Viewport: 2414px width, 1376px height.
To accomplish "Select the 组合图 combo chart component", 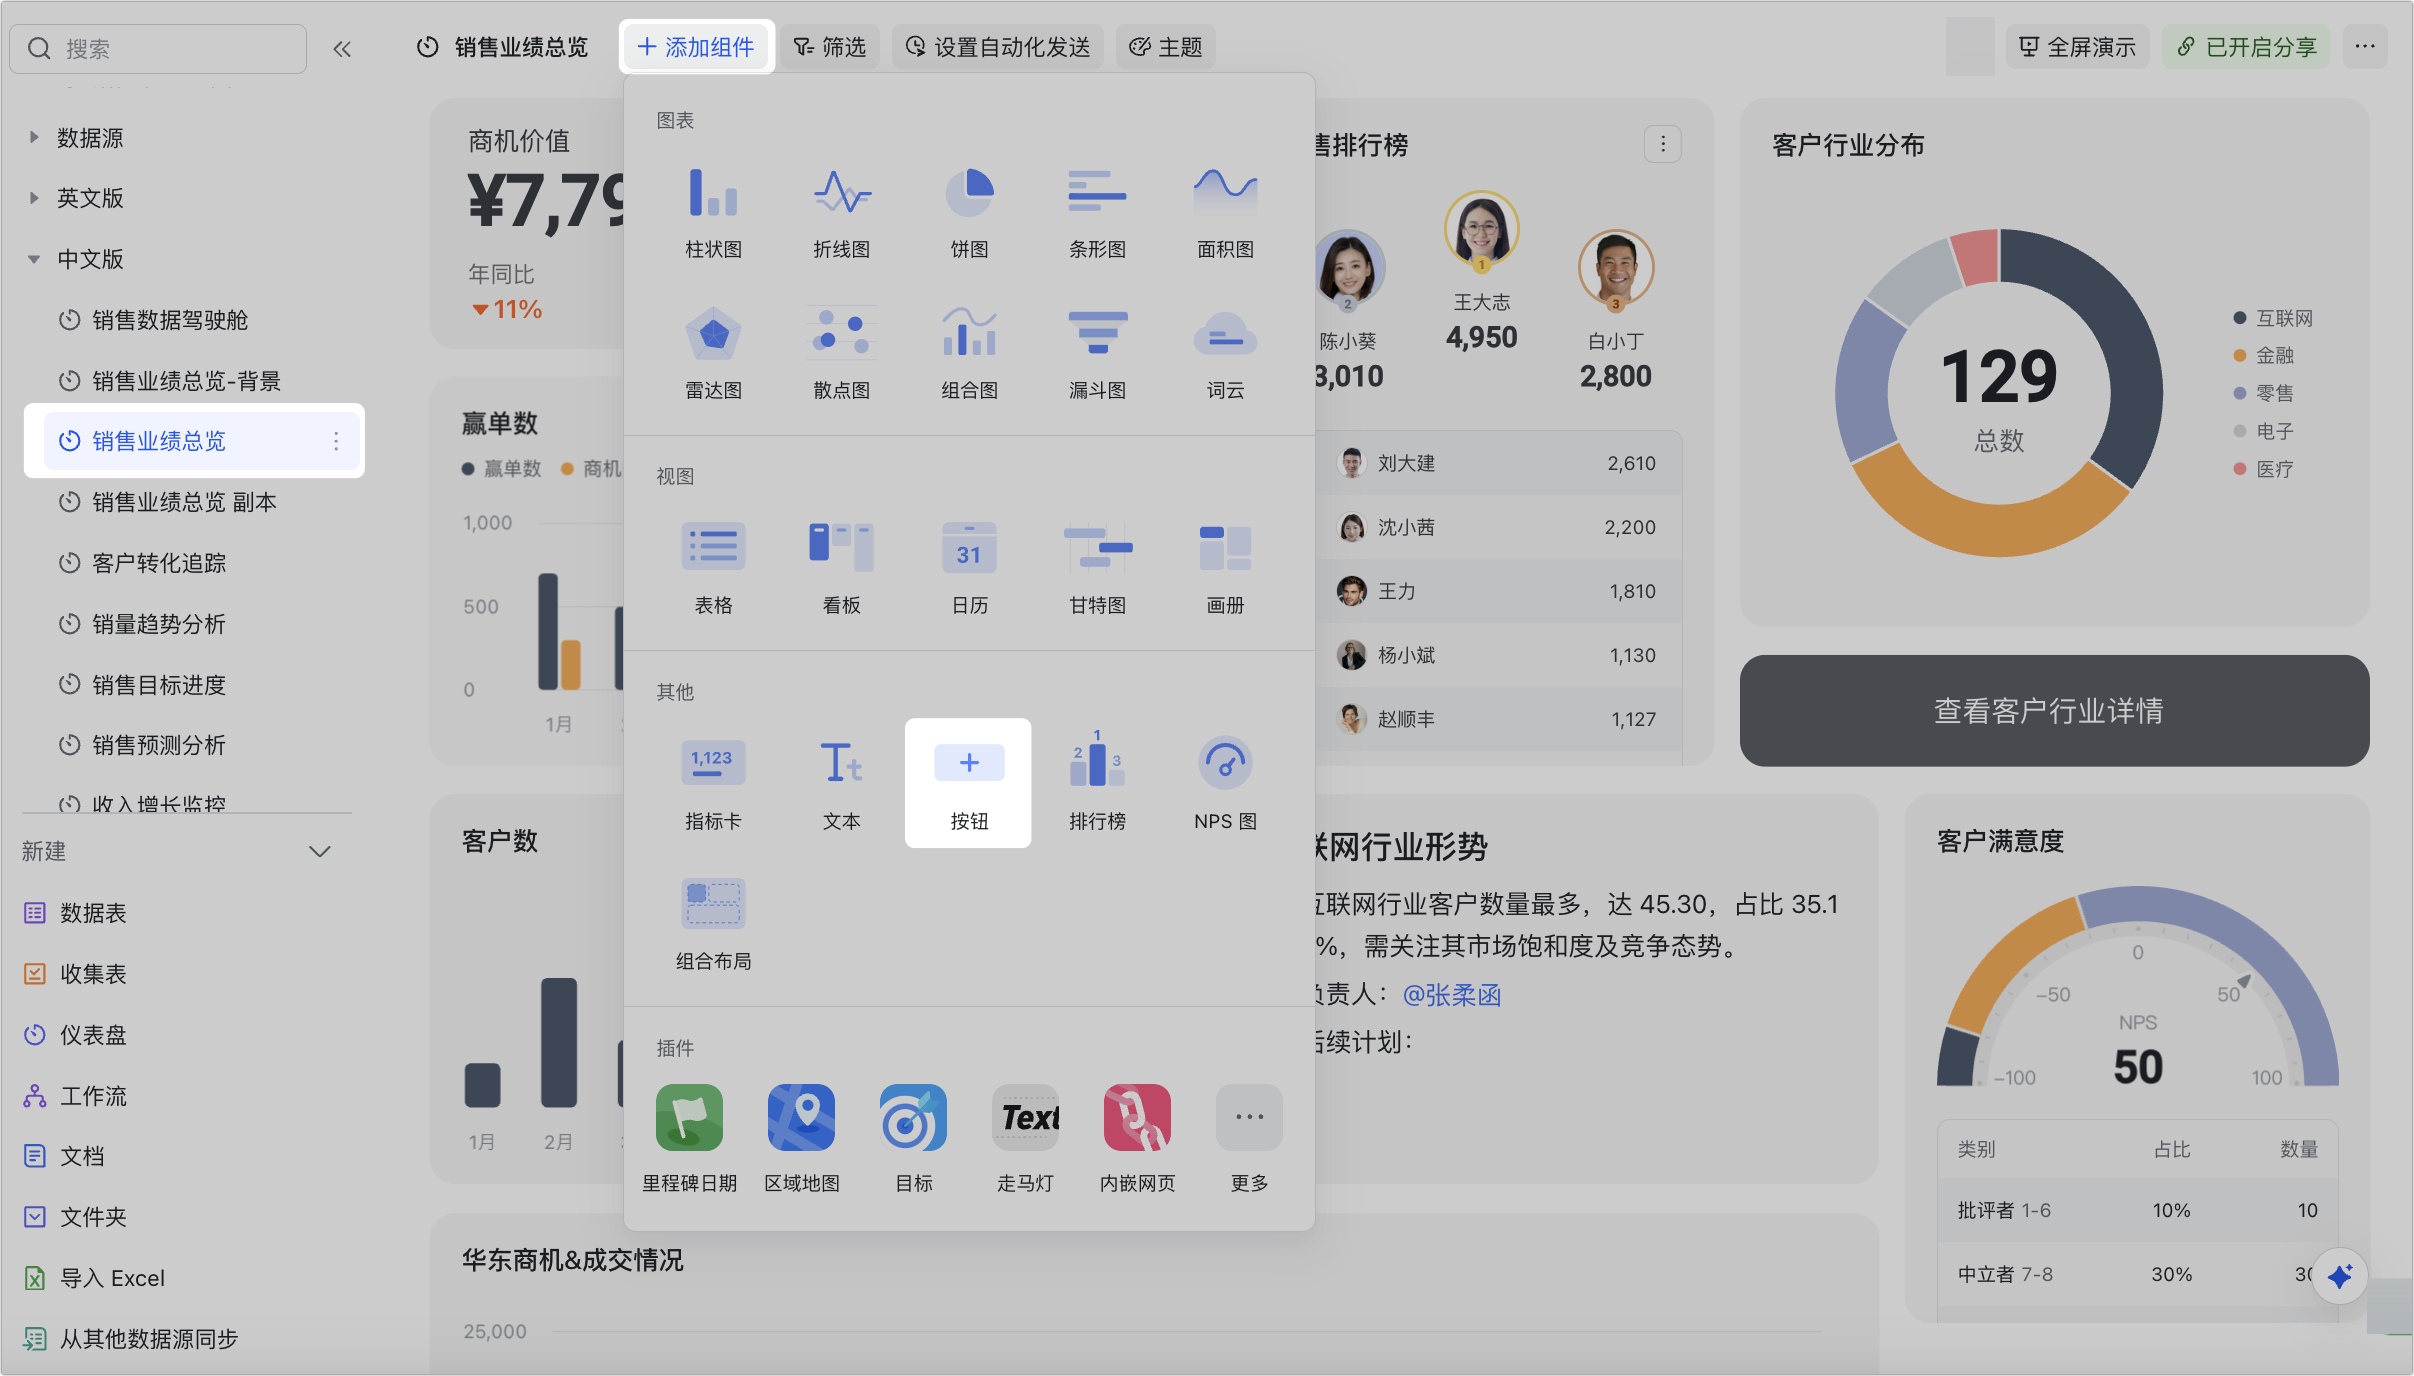I will 969,354.
